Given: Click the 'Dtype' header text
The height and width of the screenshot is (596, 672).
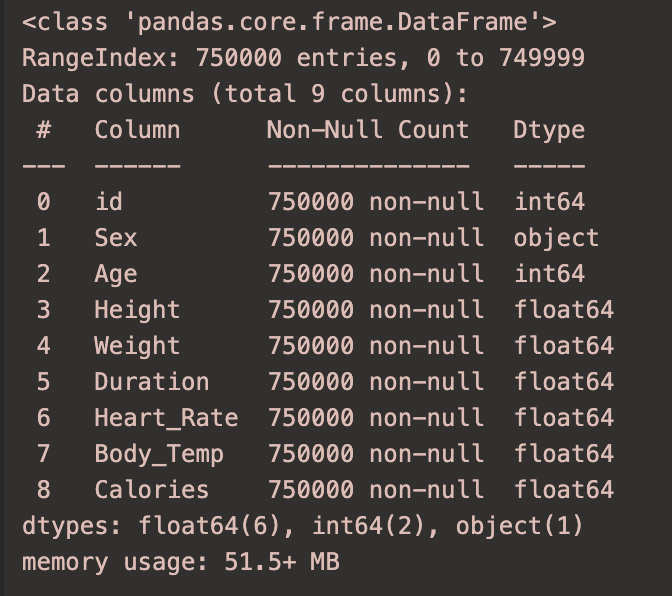Looking at the screenshot, I should pos(549,130).
